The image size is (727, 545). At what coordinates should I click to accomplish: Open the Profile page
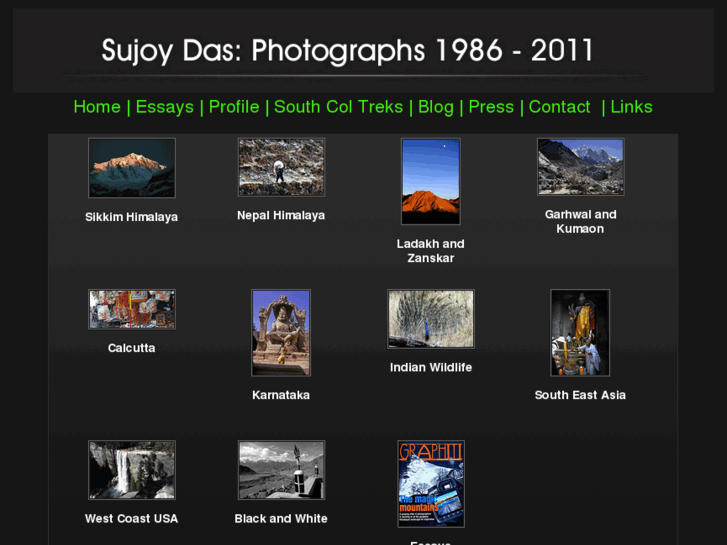[x=234, y=107]
